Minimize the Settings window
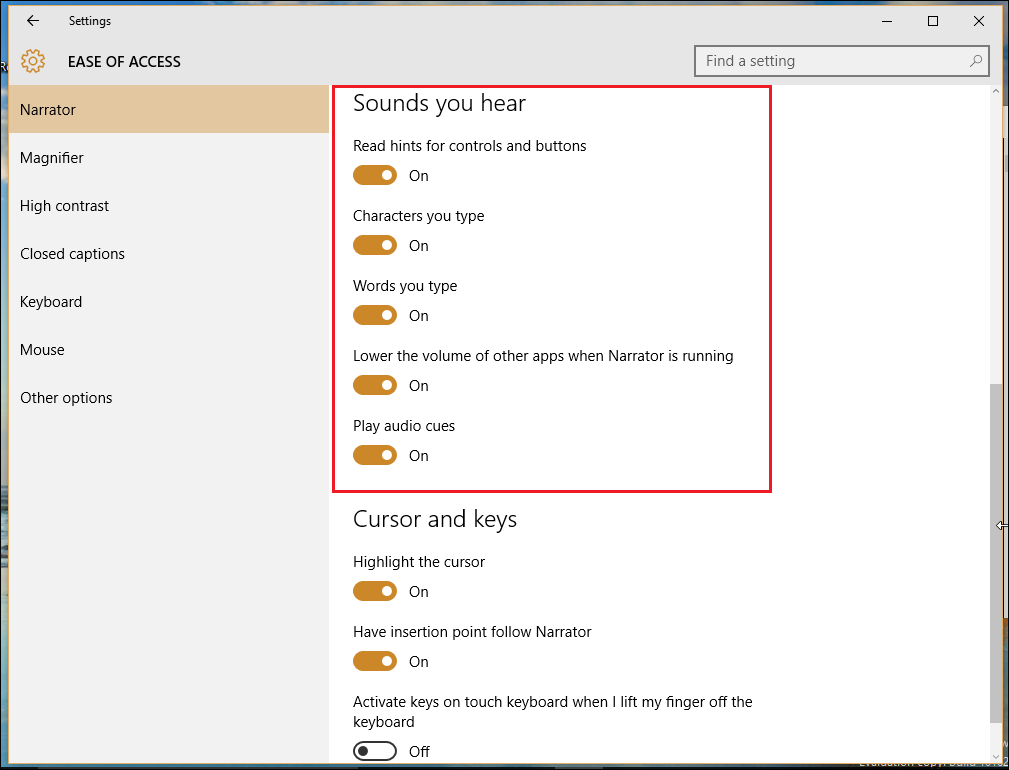This screenshot has height=770, width=1009. 887,21
